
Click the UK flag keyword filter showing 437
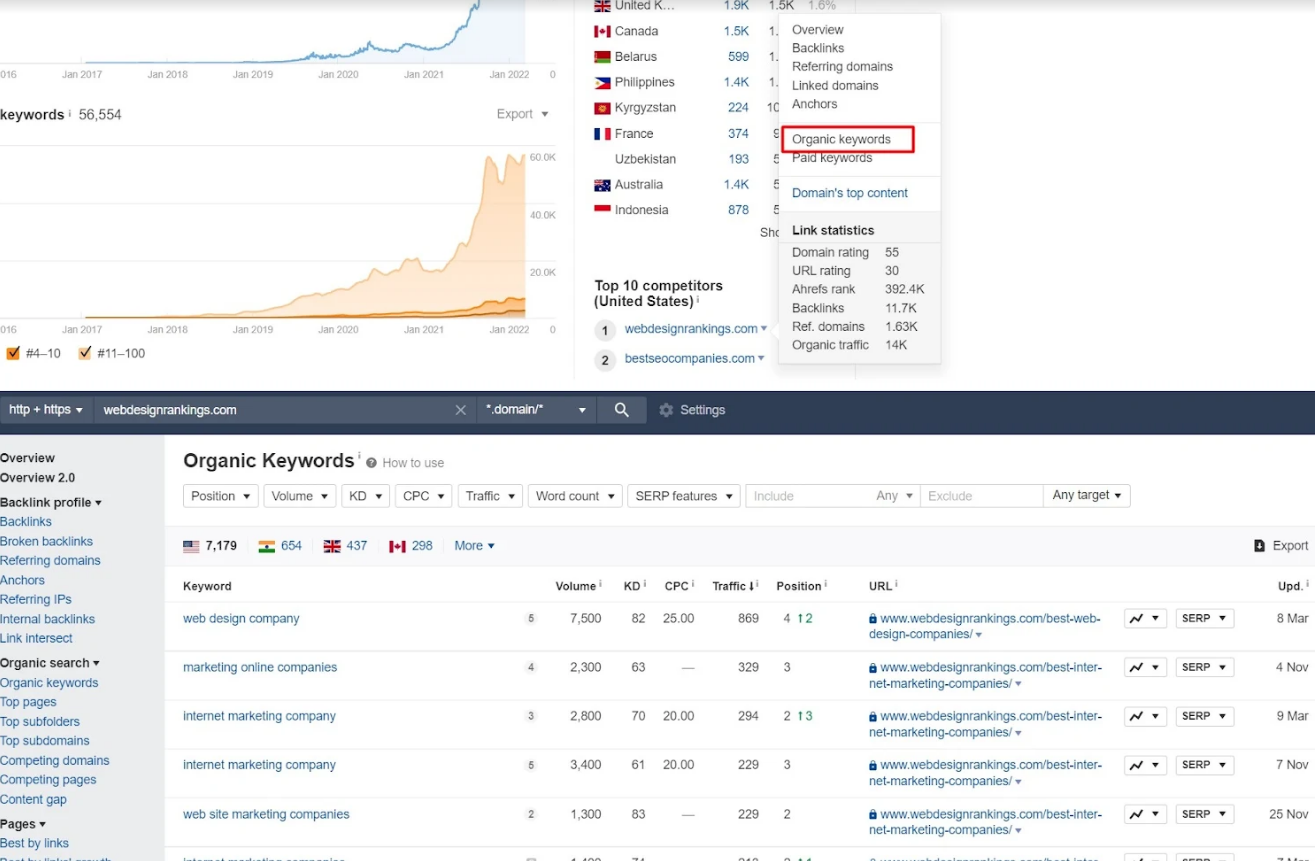[x=343, y=545]
